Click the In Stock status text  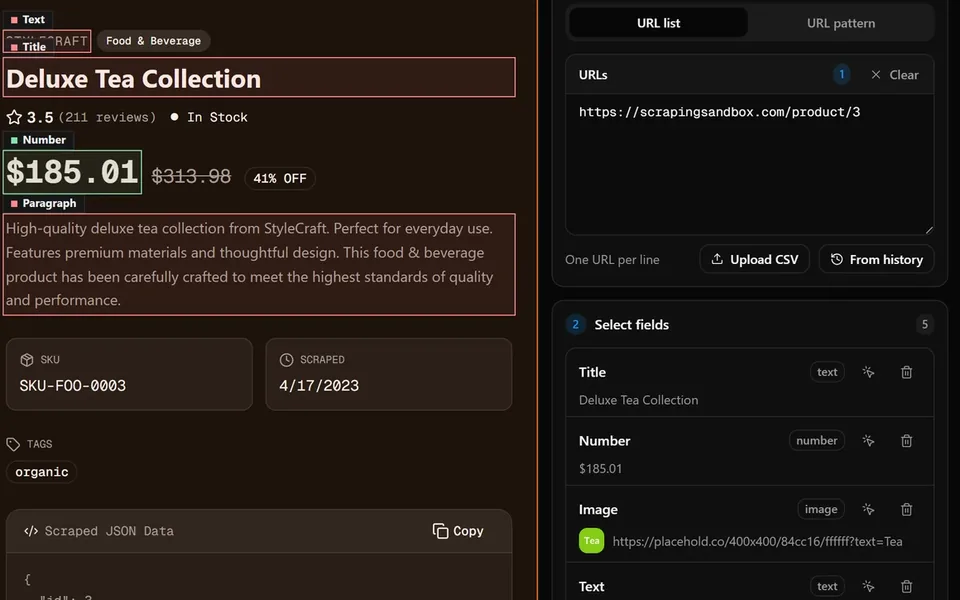(x=217, y=117)
